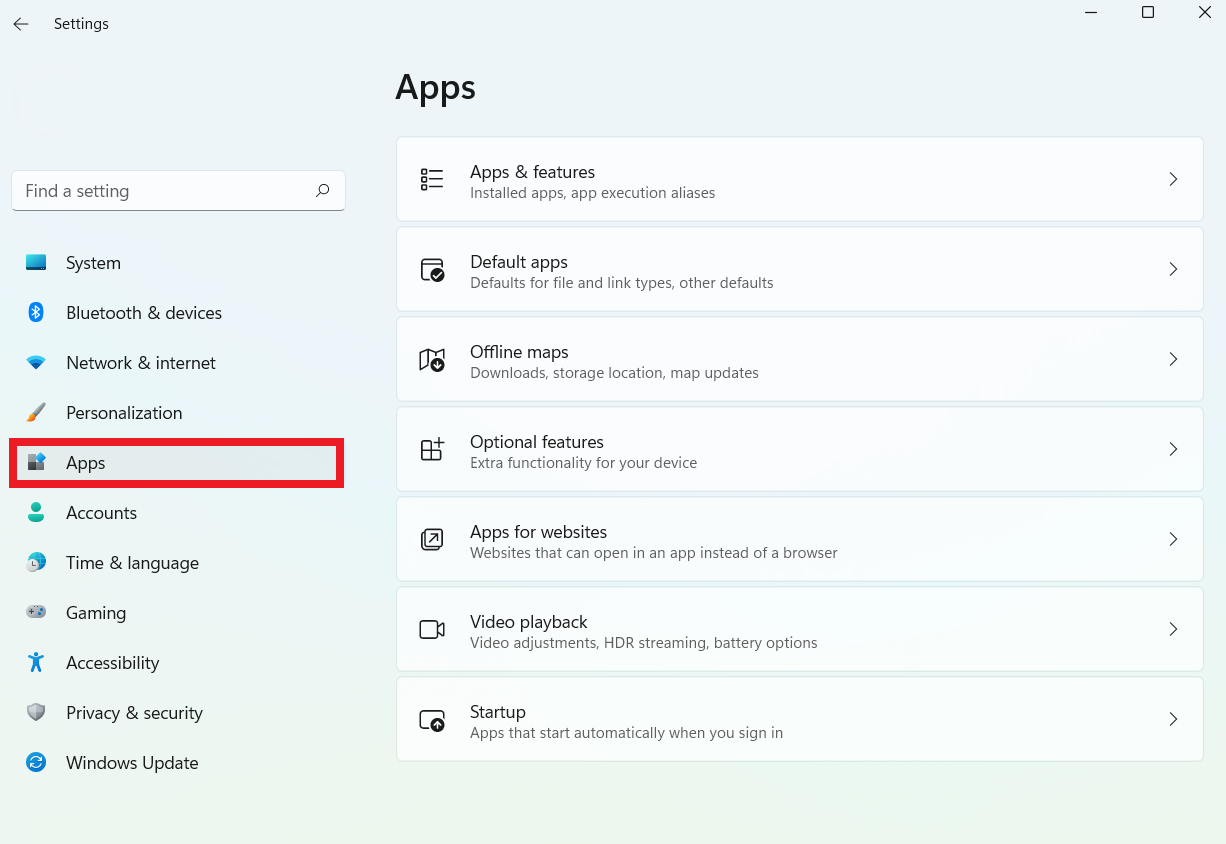Screen dimensions: 1226x844
Task: Go to Windows Update
Action: 178,763
